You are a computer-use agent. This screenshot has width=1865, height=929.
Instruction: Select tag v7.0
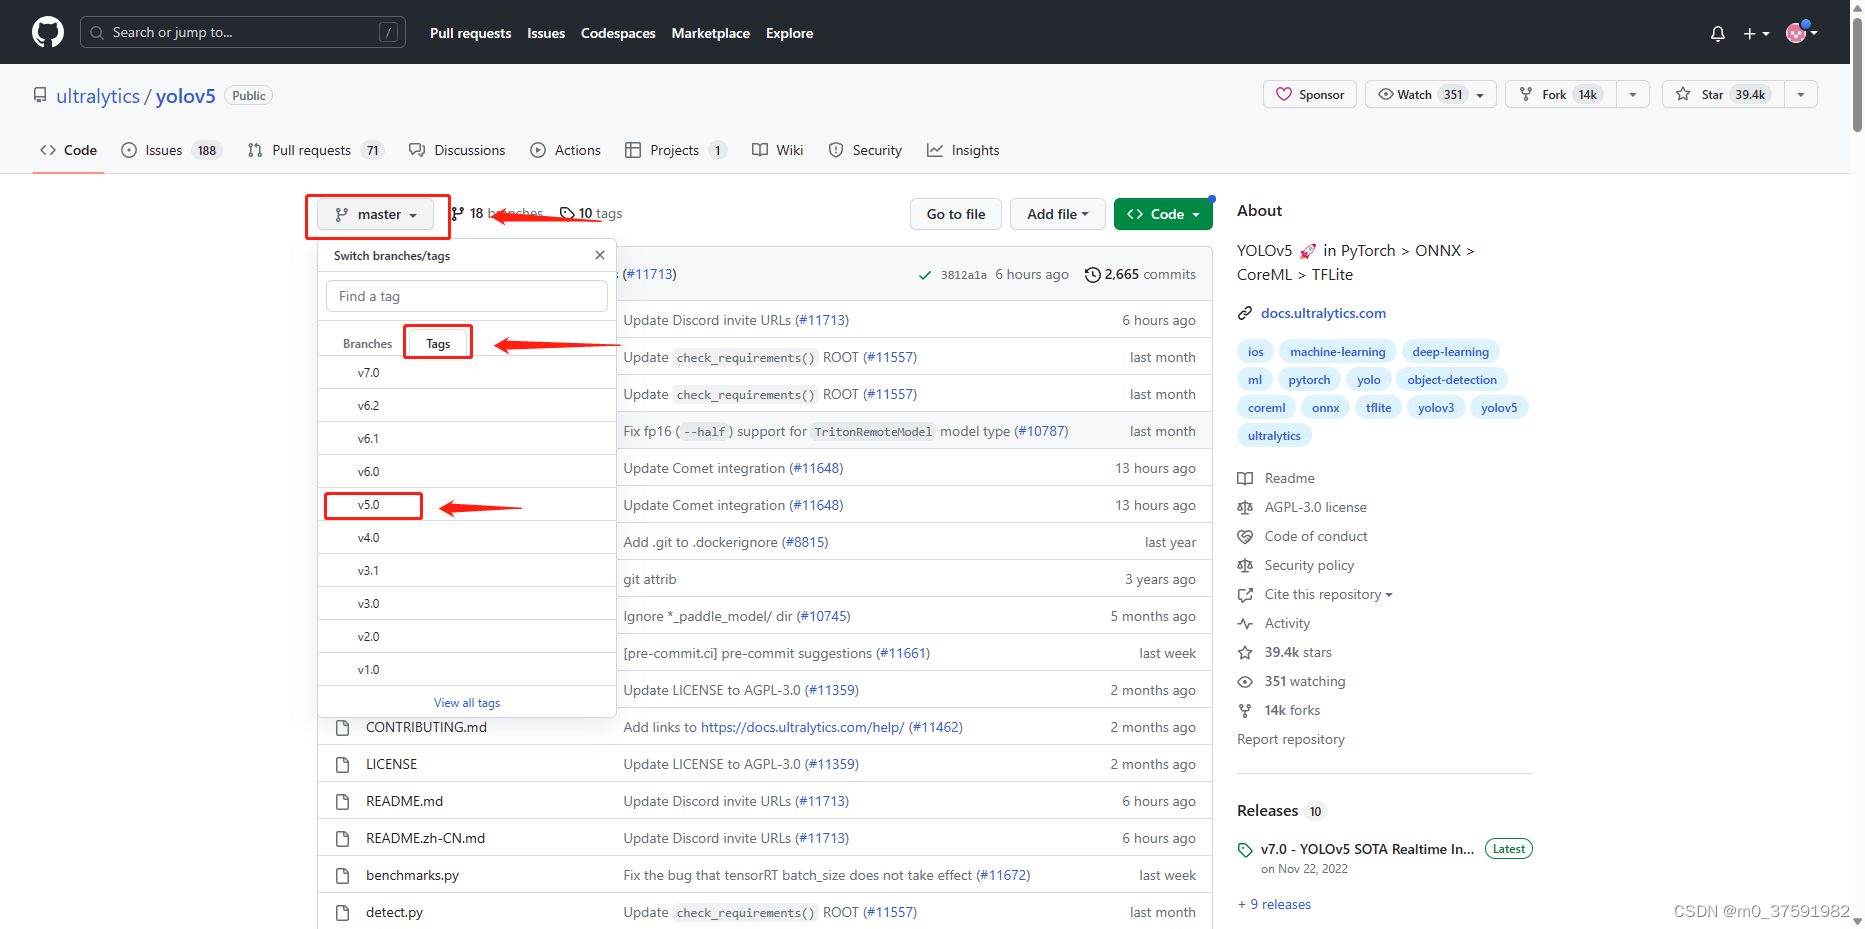(x=467, y=372)
